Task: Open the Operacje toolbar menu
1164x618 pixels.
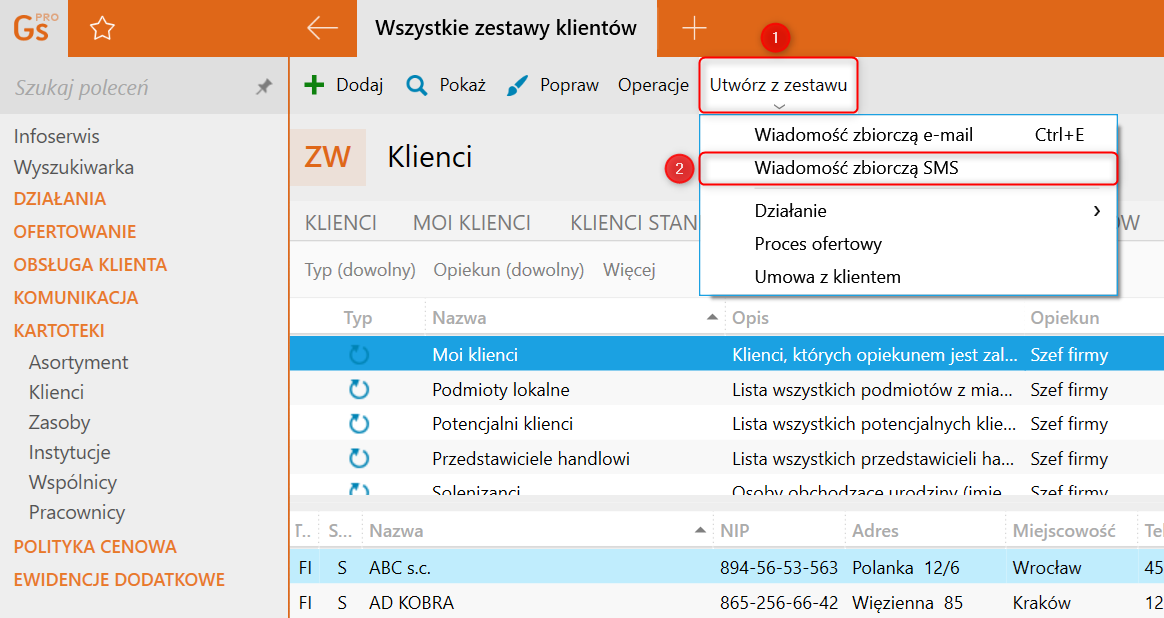Action: point(653,85)
